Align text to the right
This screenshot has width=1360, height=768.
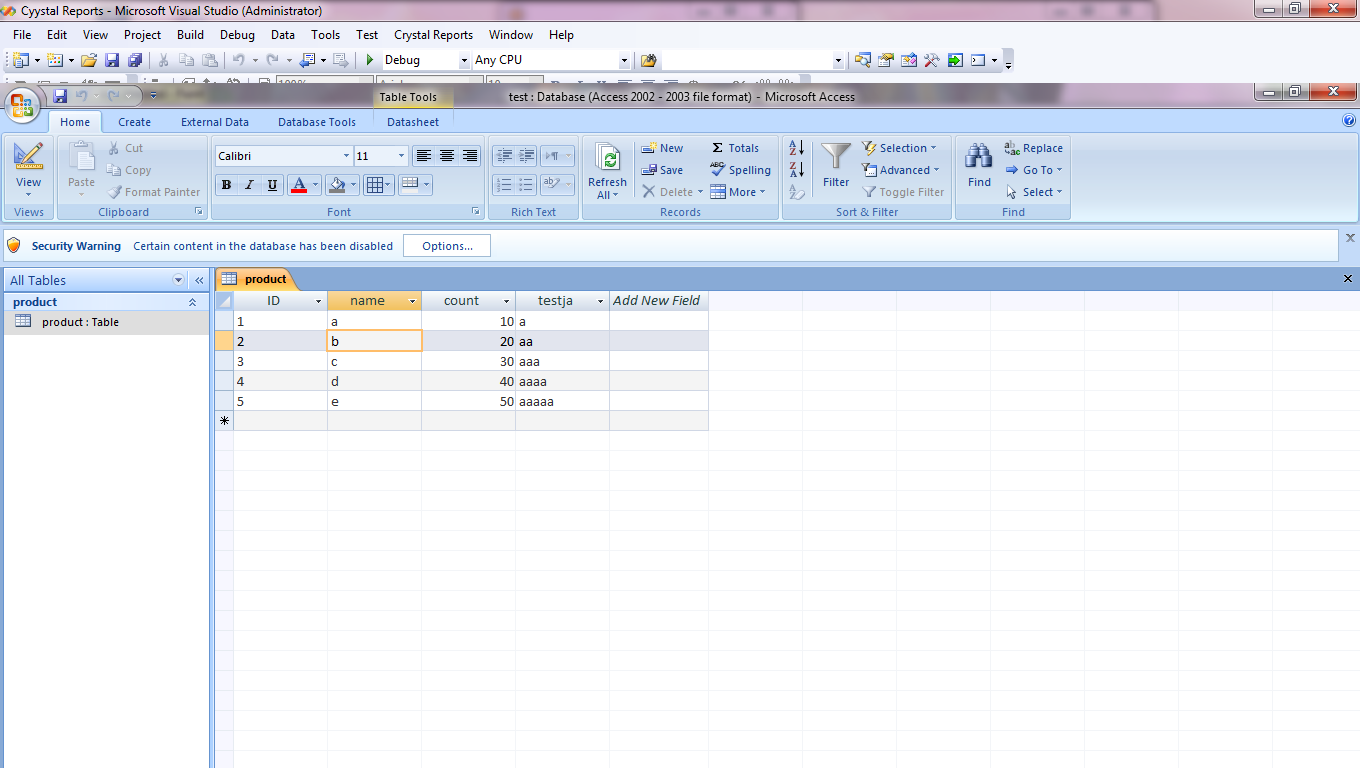tap(470, 156)
